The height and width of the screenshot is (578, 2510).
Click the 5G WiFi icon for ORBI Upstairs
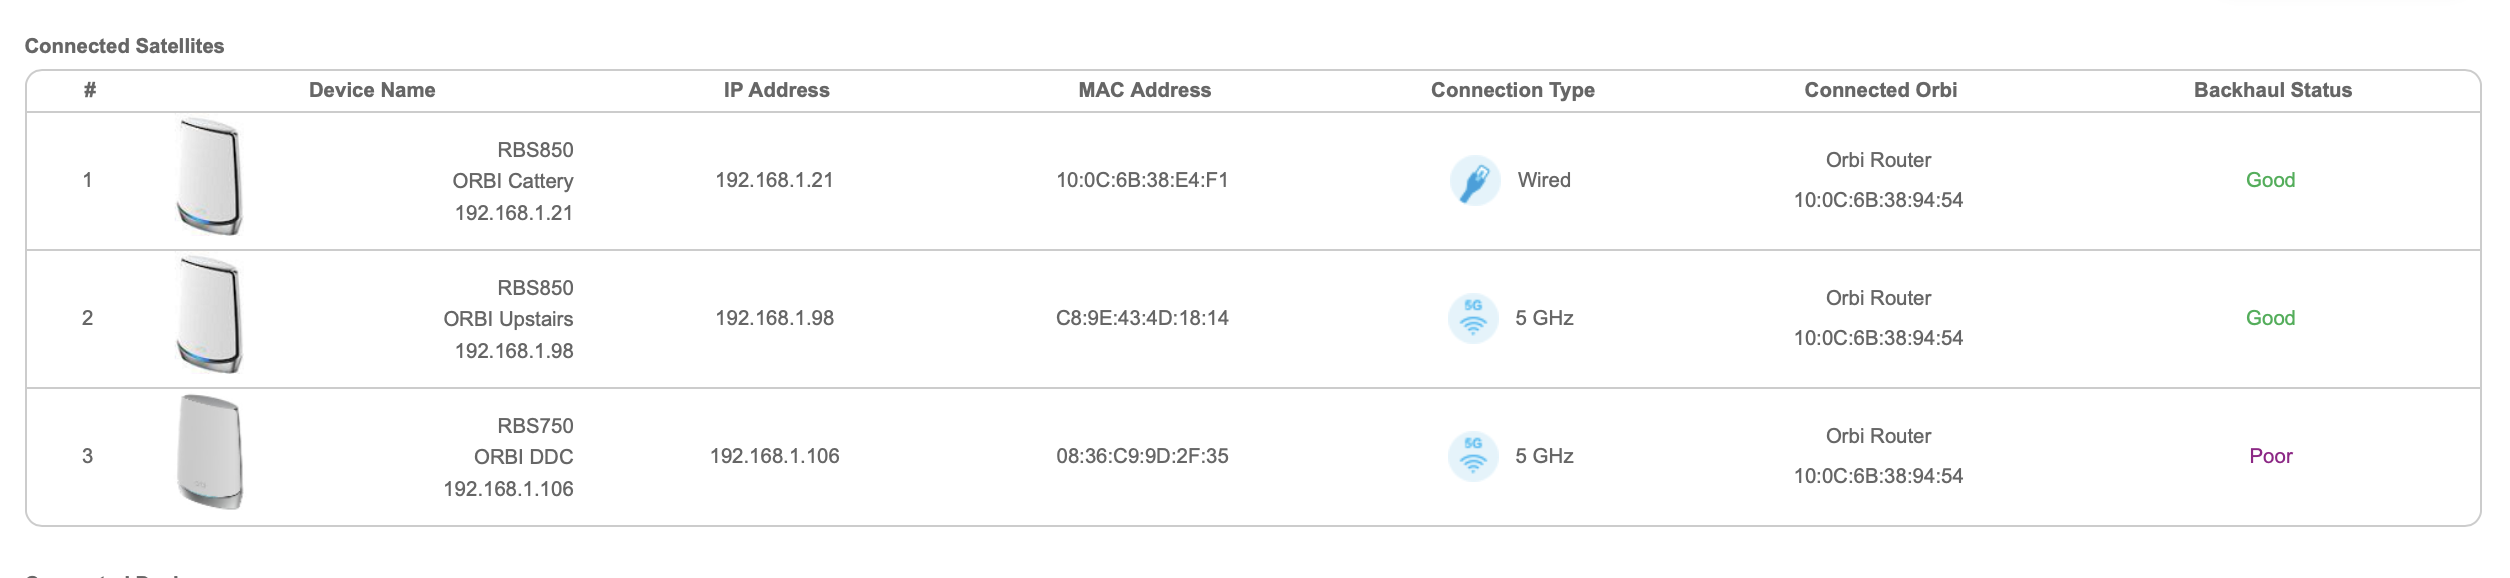tap(1472, 319)
